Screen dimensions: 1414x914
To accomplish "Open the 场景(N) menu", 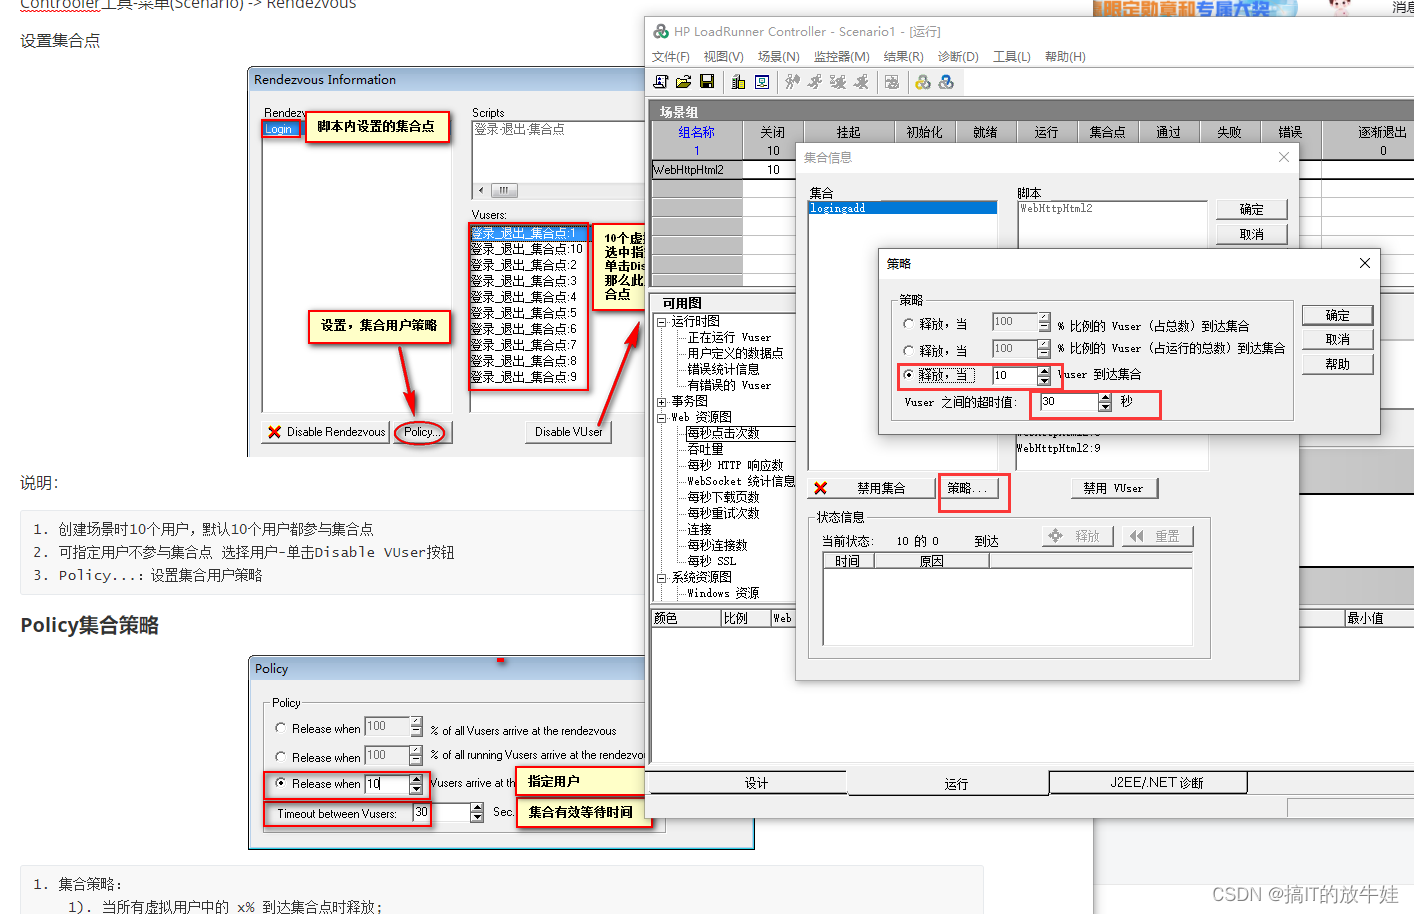I will (778, 57).
